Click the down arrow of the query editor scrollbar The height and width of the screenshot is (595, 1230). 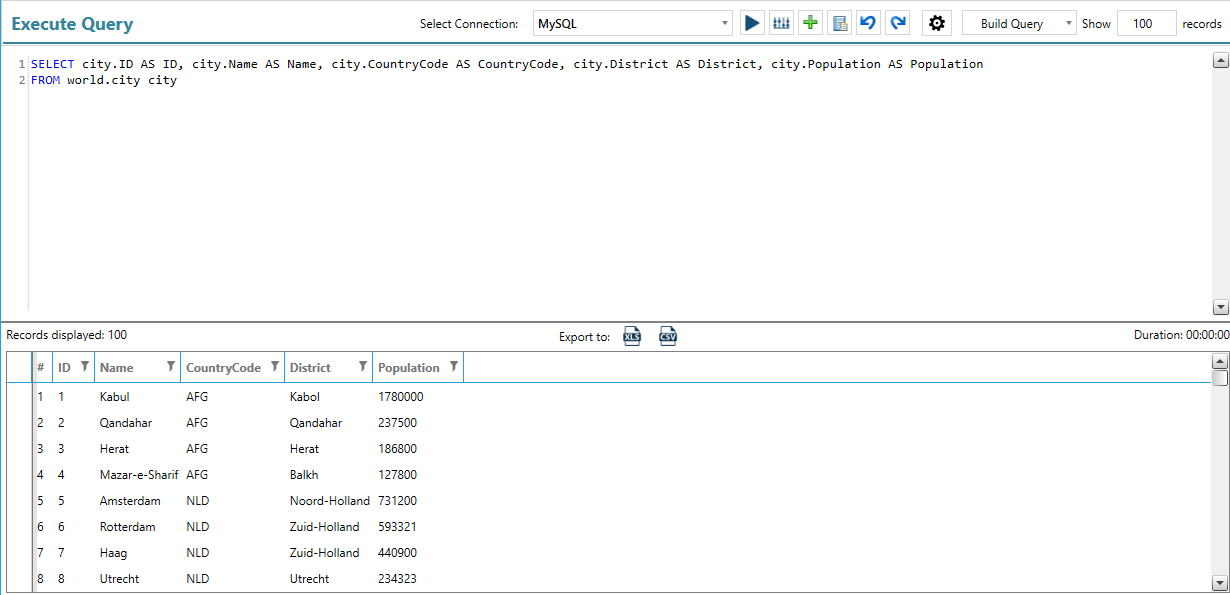pyautogui.click(x=1220, y=307)
